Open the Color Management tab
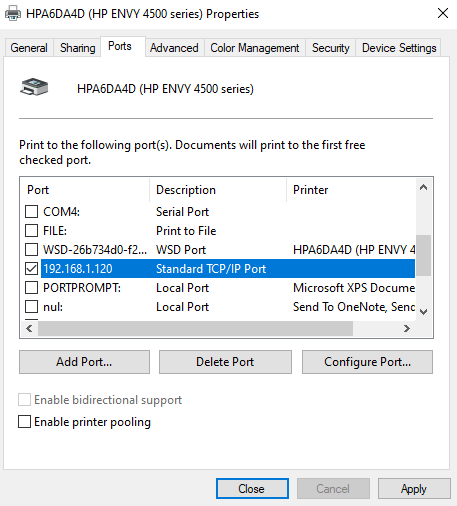The image size is (457, 506). click(254, 48)
